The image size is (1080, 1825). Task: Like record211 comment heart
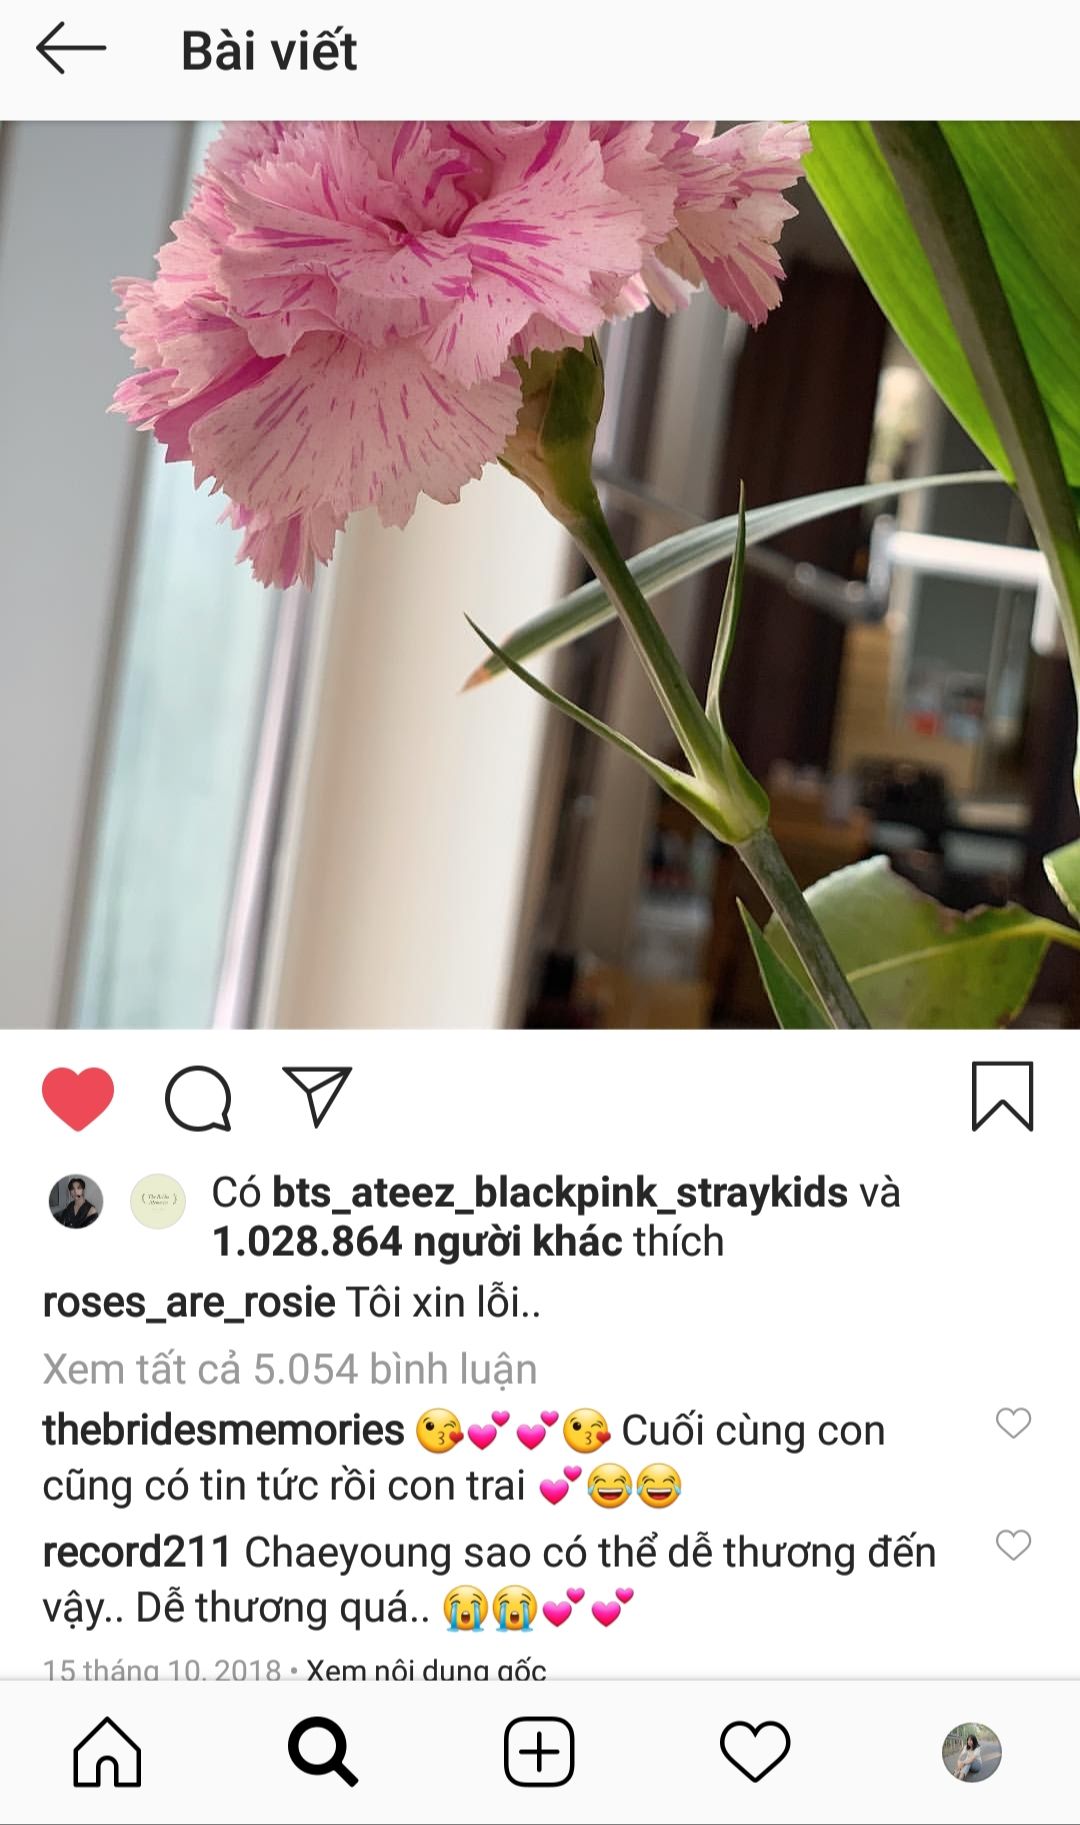tap(1013, 1545)
